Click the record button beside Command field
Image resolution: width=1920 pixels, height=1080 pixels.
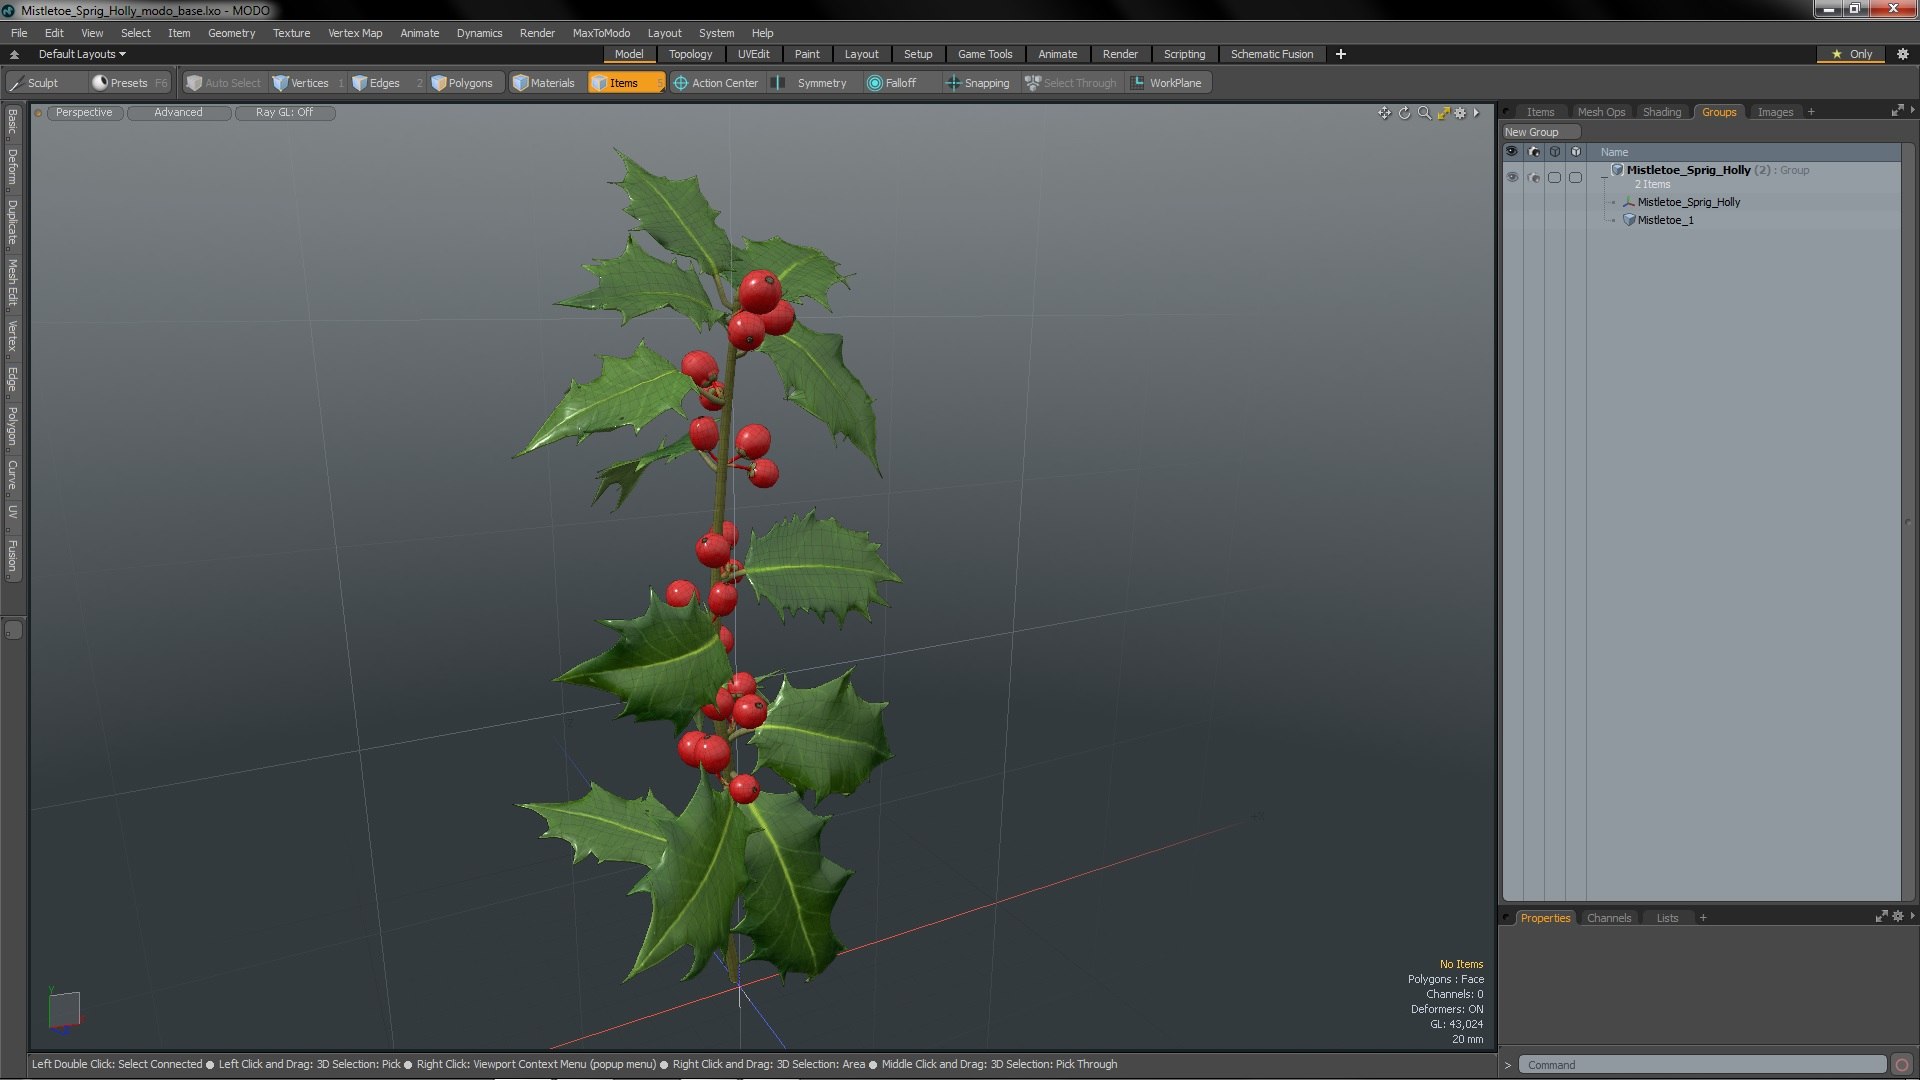1902,1065
